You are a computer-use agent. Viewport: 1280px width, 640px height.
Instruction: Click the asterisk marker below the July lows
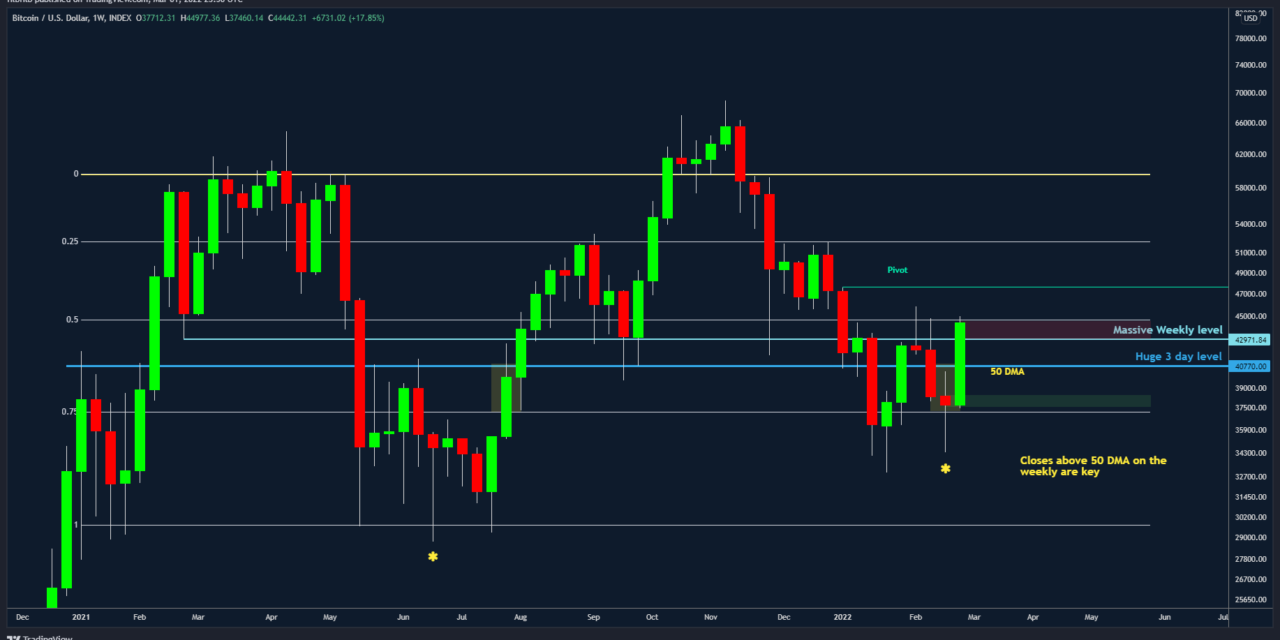pos(432,556)
